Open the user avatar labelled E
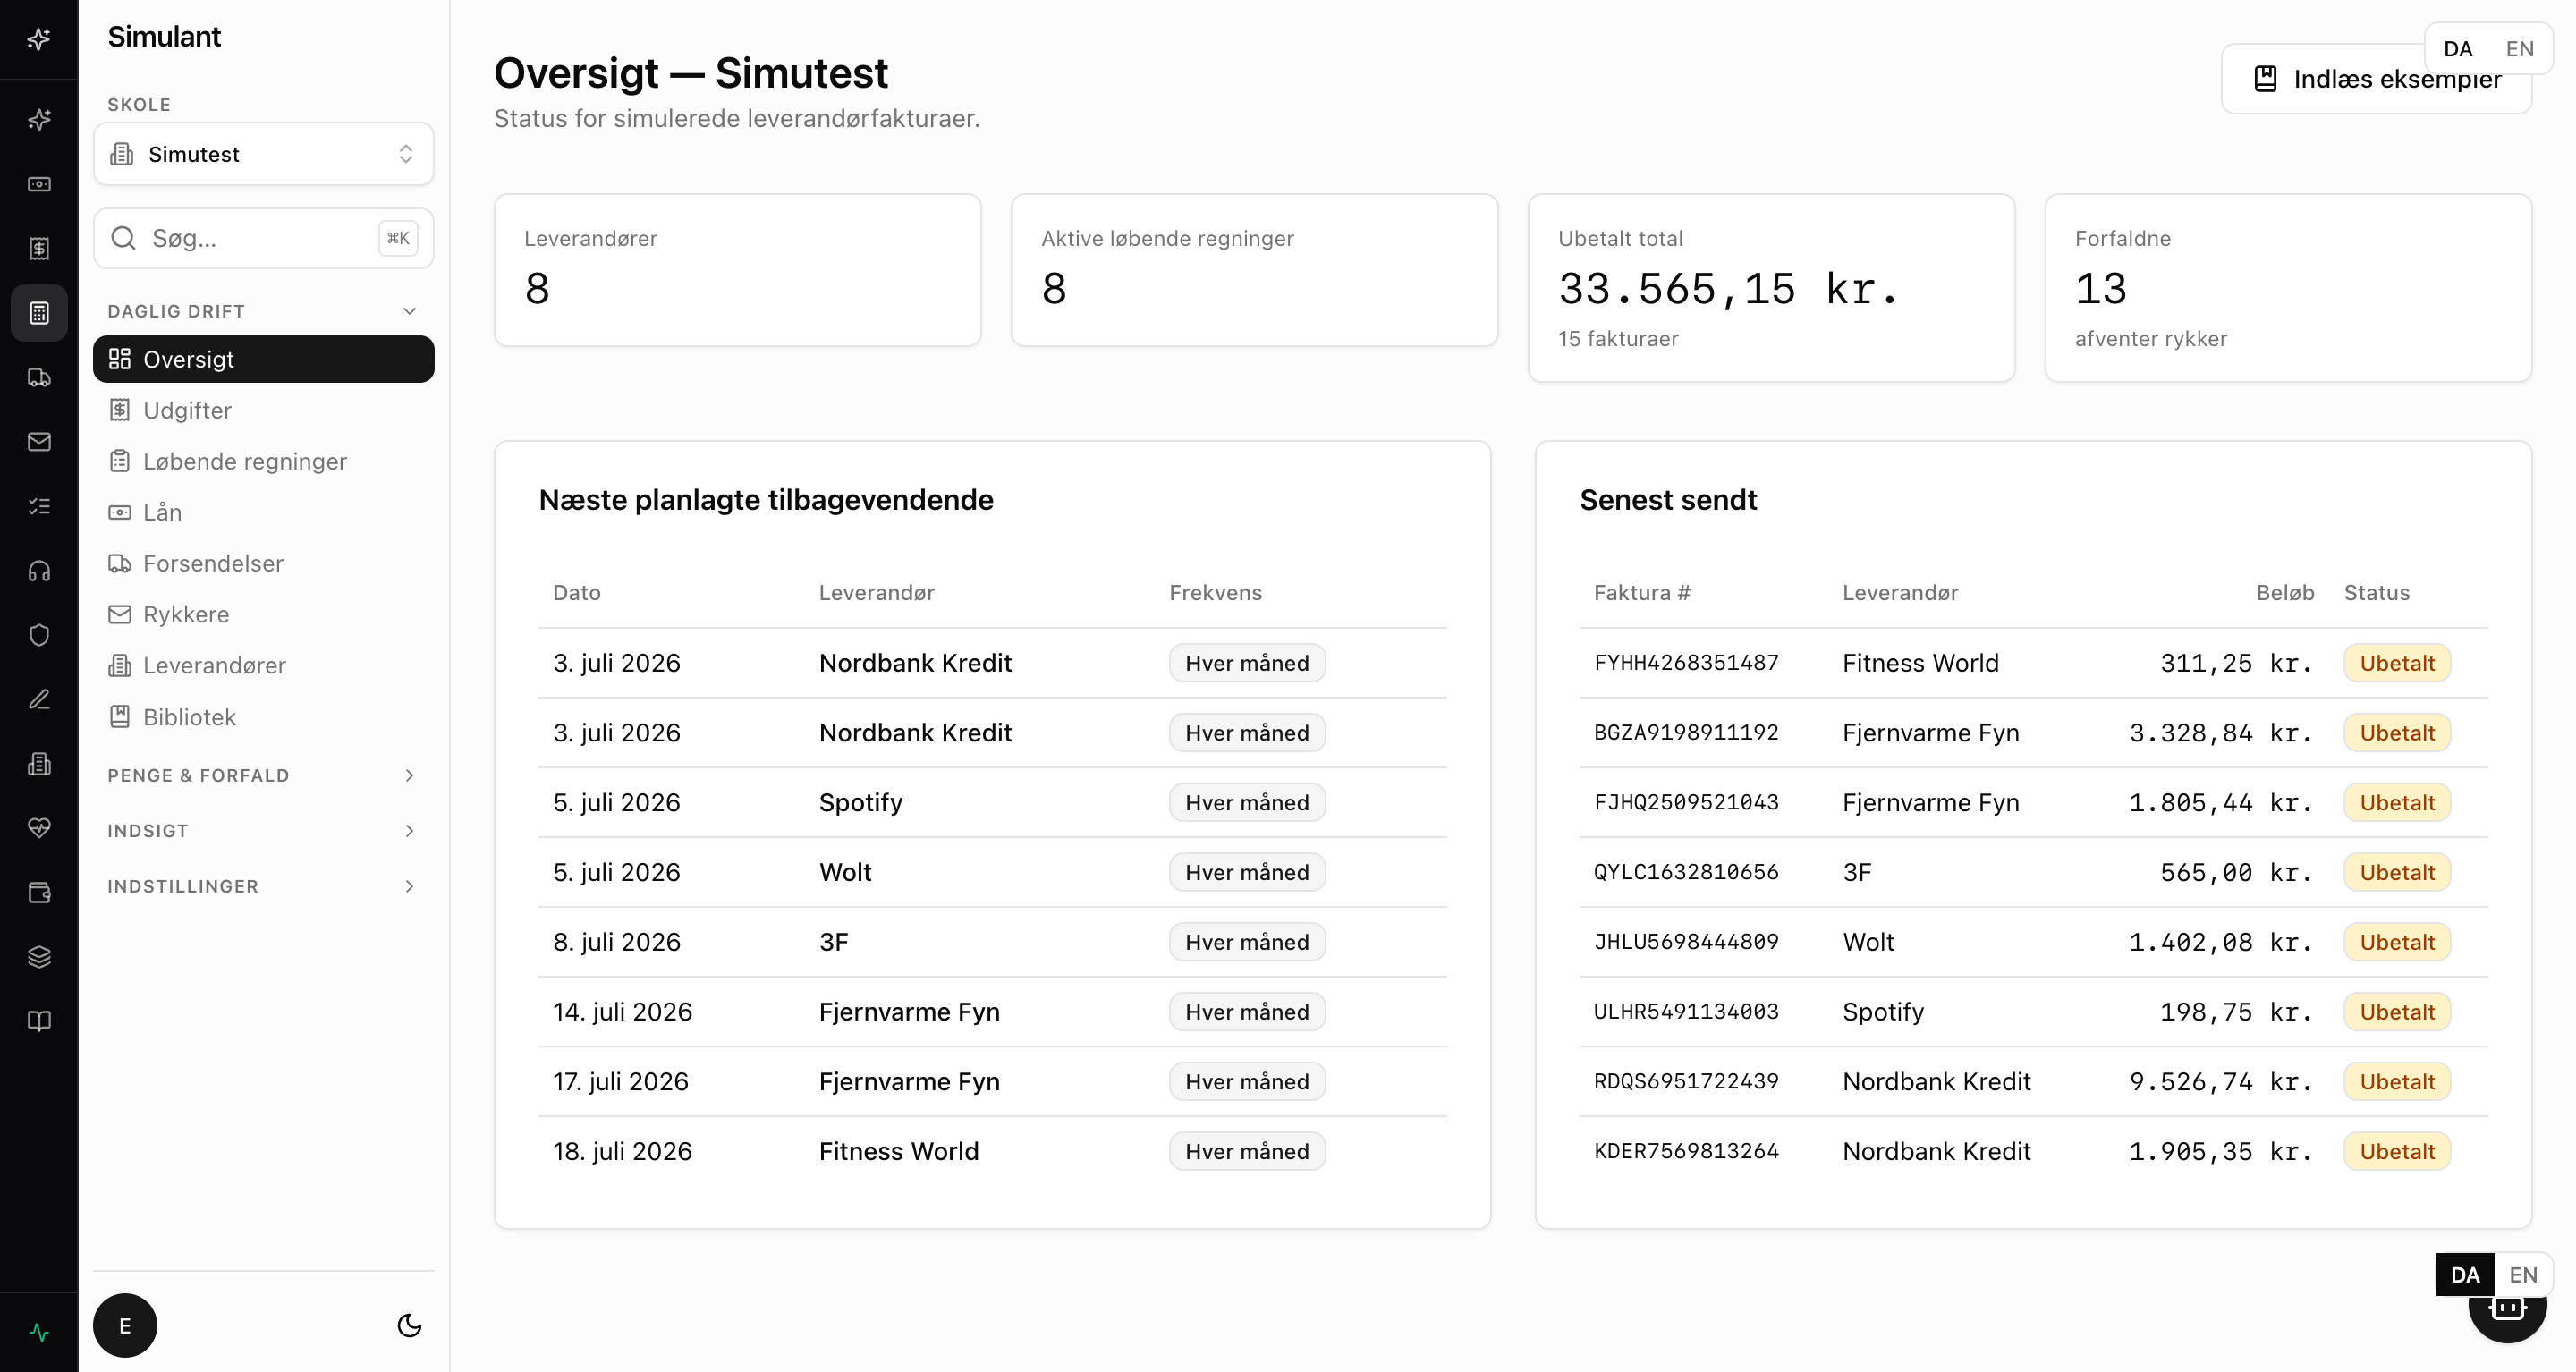The image size is (2576, 1372). 125,1326
